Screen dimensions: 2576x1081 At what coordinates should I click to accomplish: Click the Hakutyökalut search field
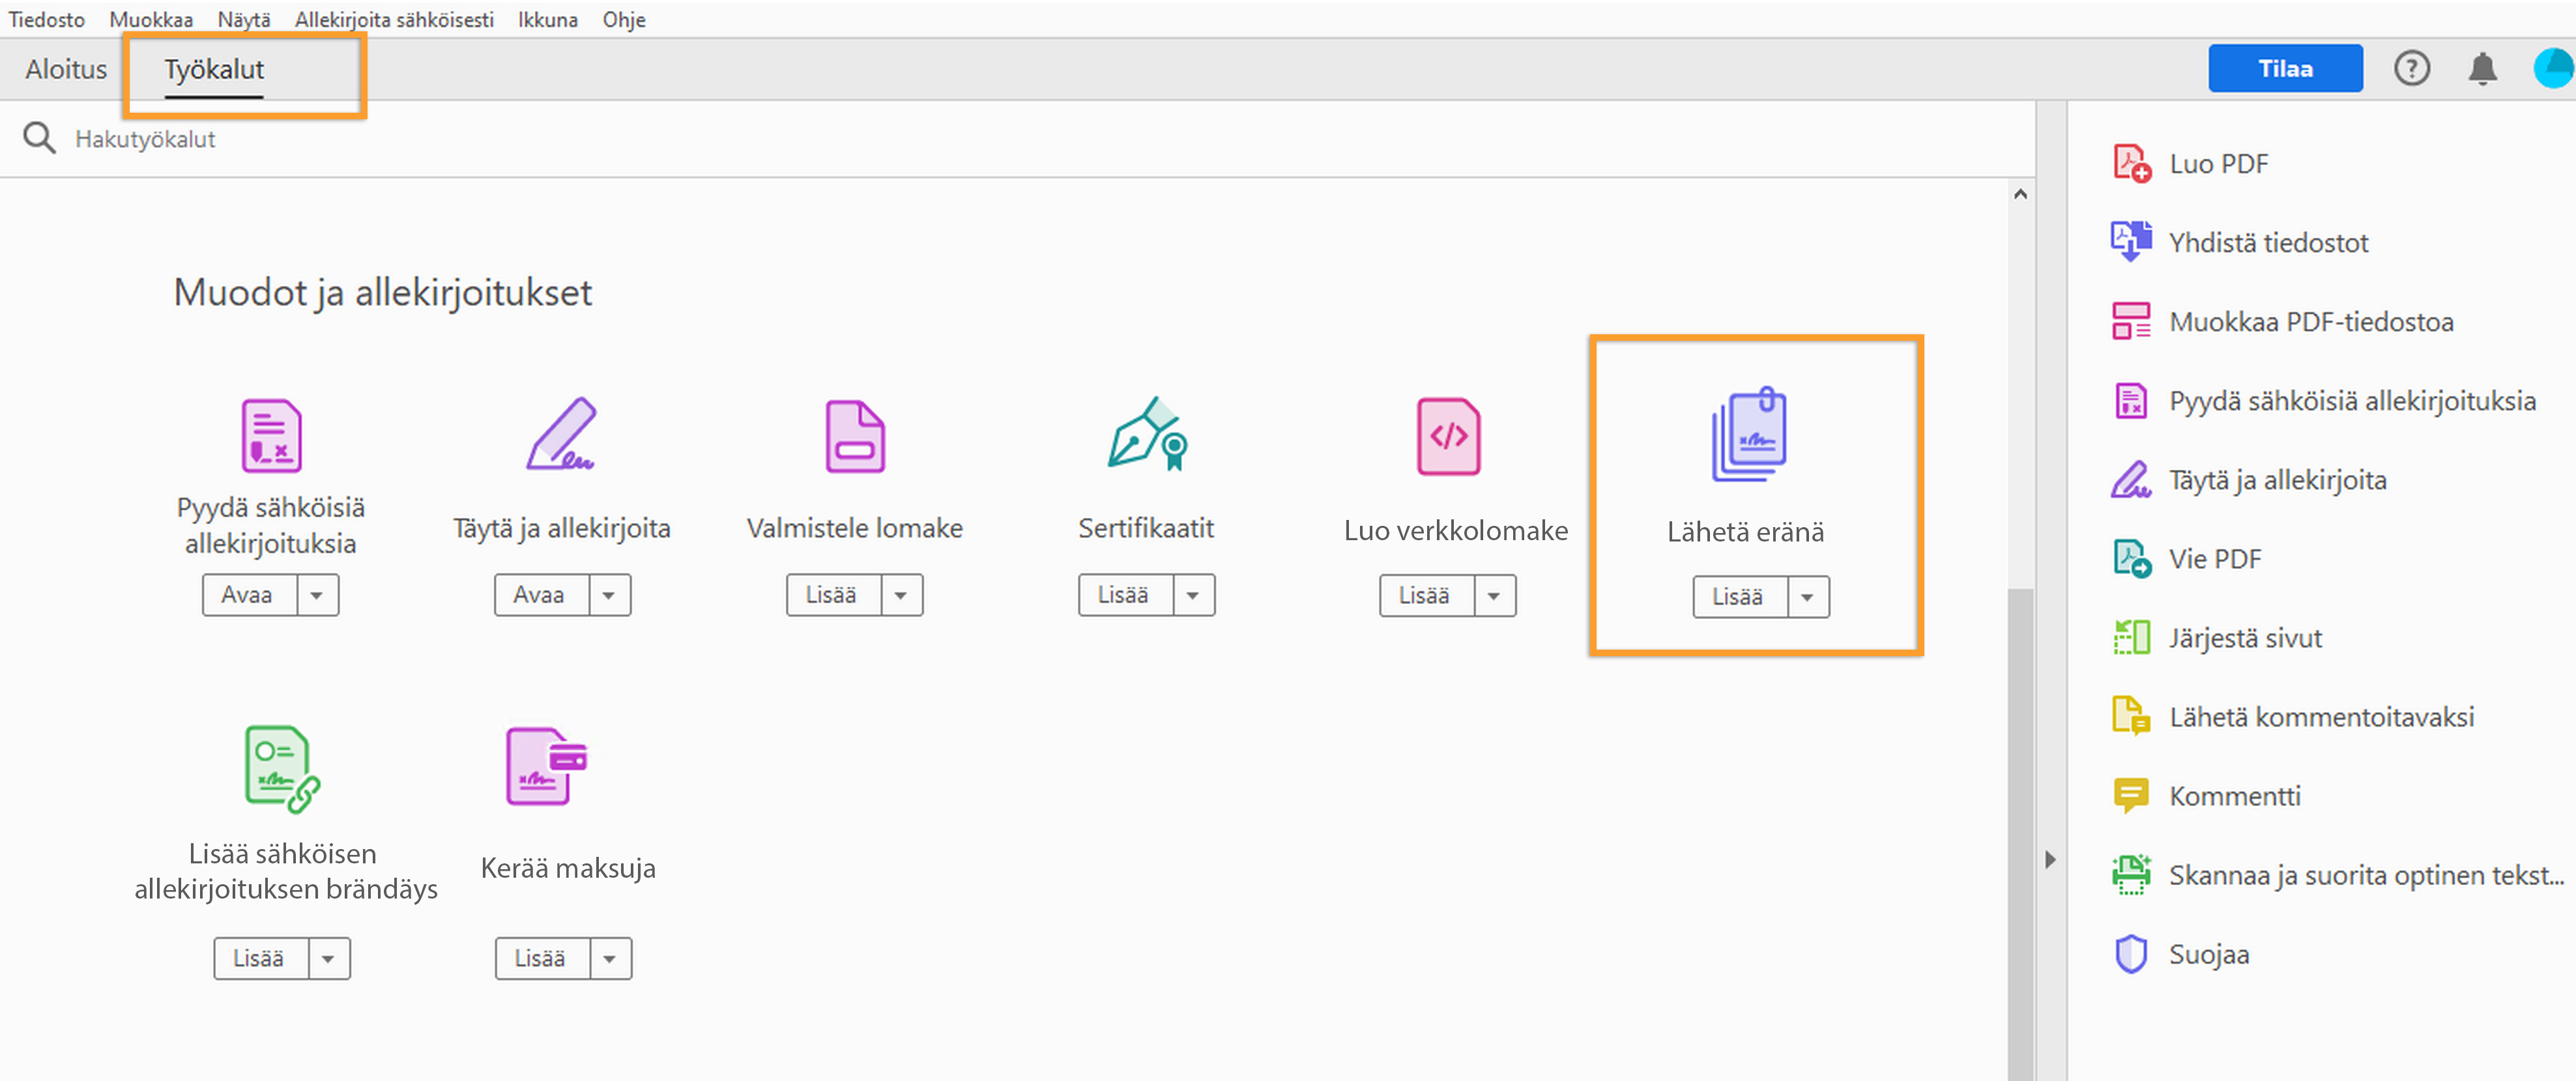click(x=146, y=139)
